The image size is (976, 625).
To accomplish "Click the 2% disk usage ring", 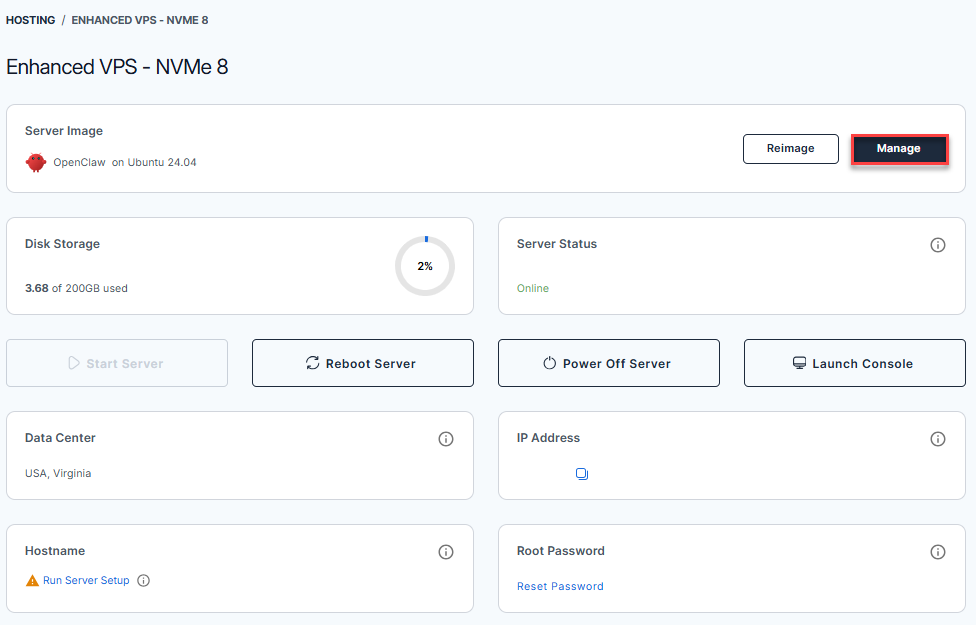I will pyautogui.click(x=425, y=266).
